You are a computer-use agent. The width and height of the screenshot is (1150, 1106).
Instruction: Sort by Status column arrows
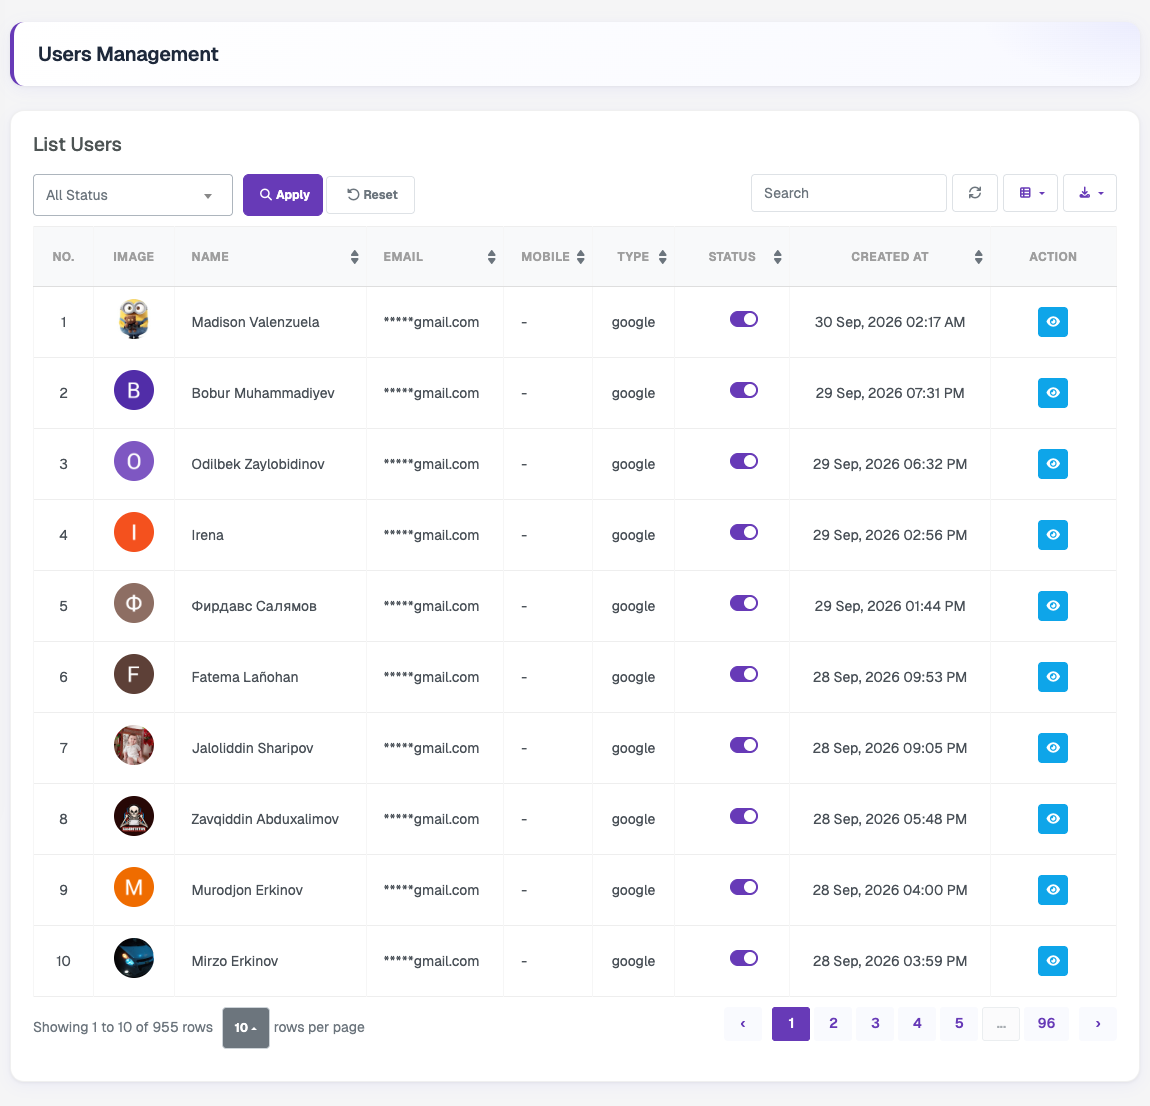click(x=777, y=257)
